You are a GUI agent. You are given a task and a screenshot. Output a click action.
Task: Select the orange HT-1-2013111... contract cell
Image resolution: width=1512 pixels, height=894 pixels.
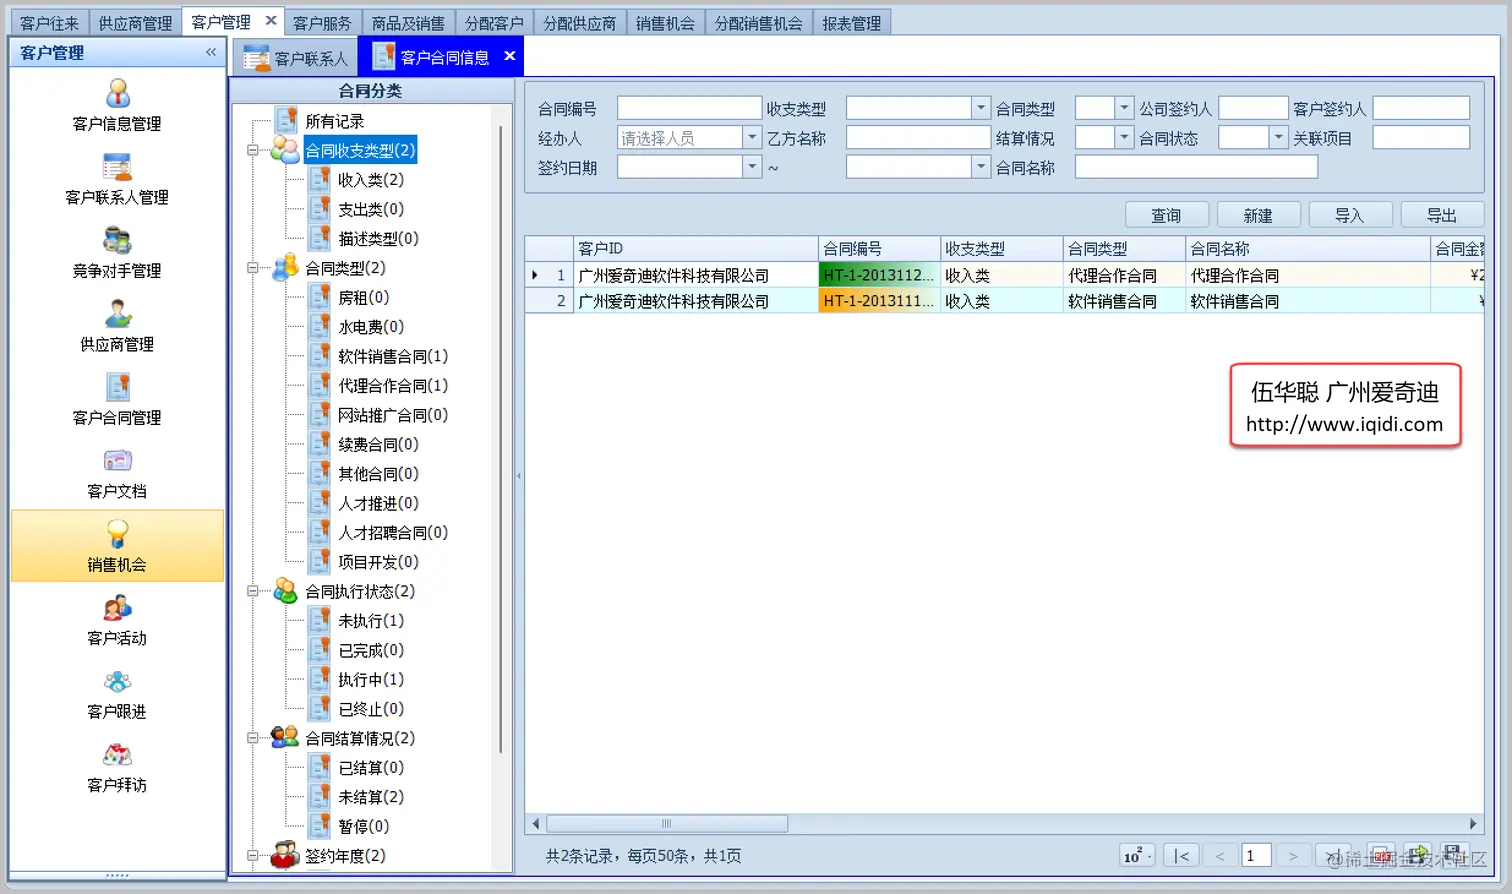click(879, 301)
